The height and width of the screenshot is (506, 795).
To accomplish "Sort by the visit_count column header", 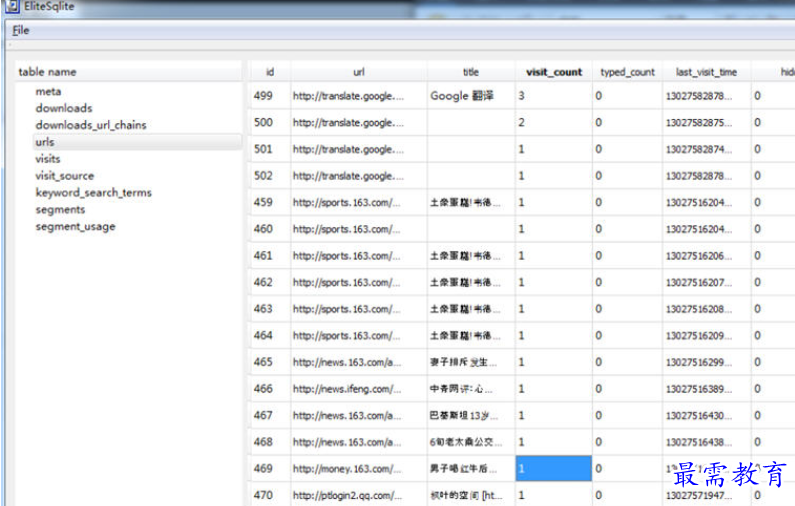I will tap(554, 72).
